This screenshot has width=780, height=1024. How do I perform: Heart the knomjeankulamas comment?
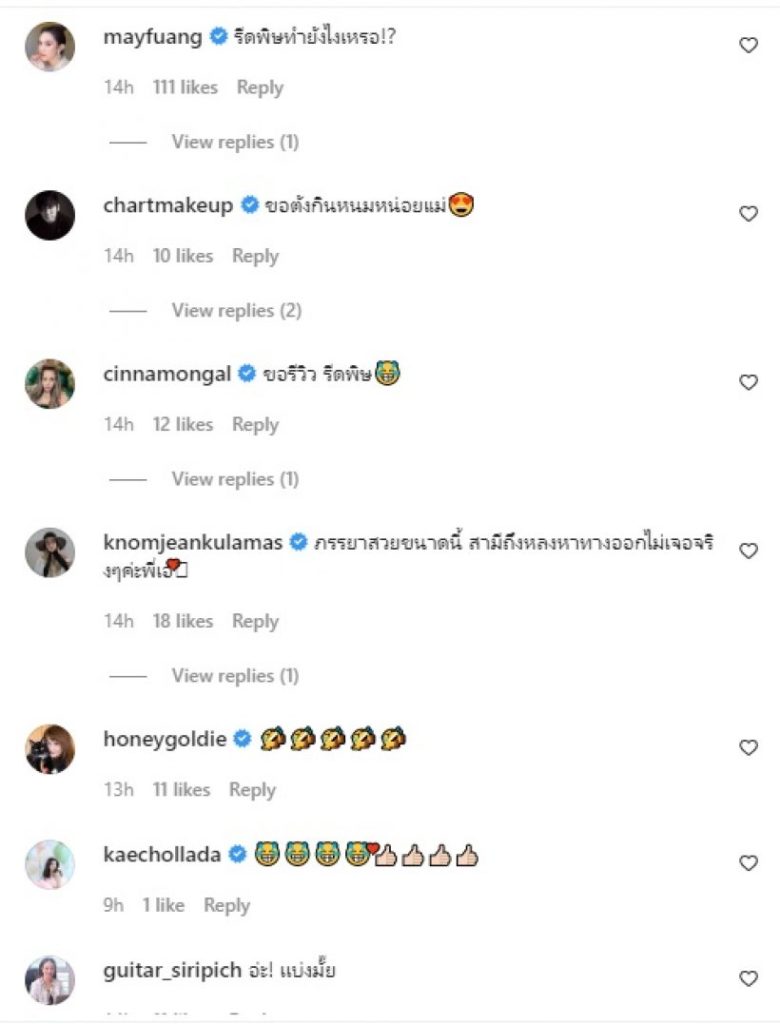(x=748, y=551)
